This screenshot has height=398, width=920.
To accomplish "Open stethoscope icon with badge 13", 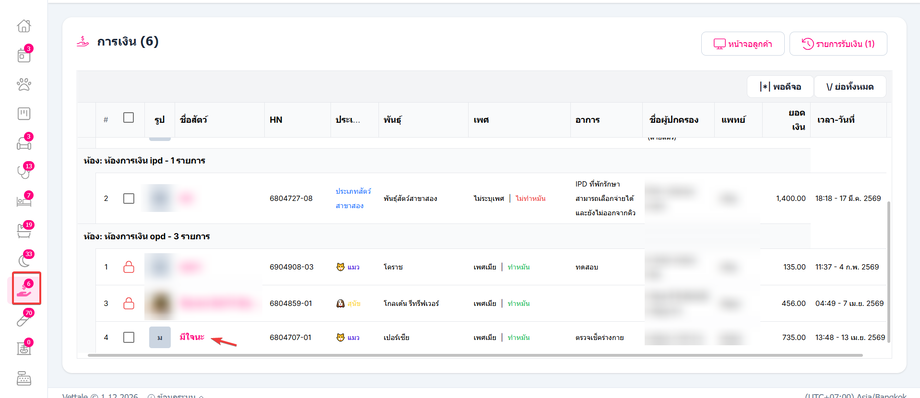I will pos(23,171).
